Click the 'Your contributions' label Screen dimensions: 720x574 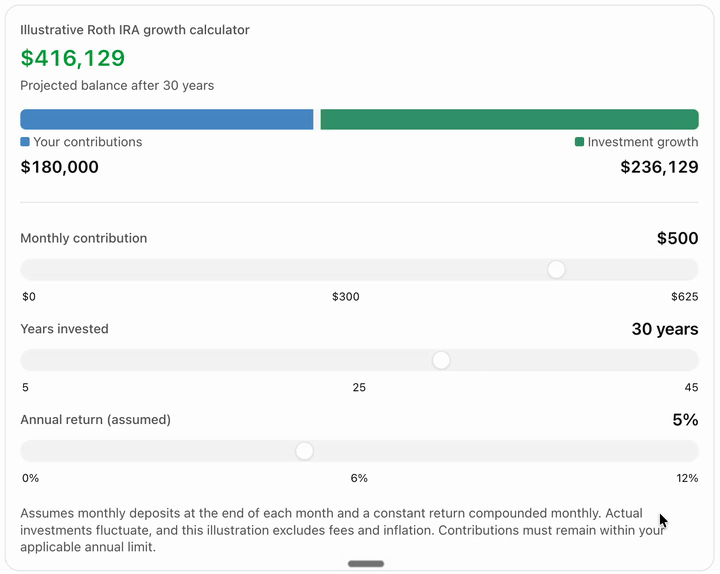88,142
